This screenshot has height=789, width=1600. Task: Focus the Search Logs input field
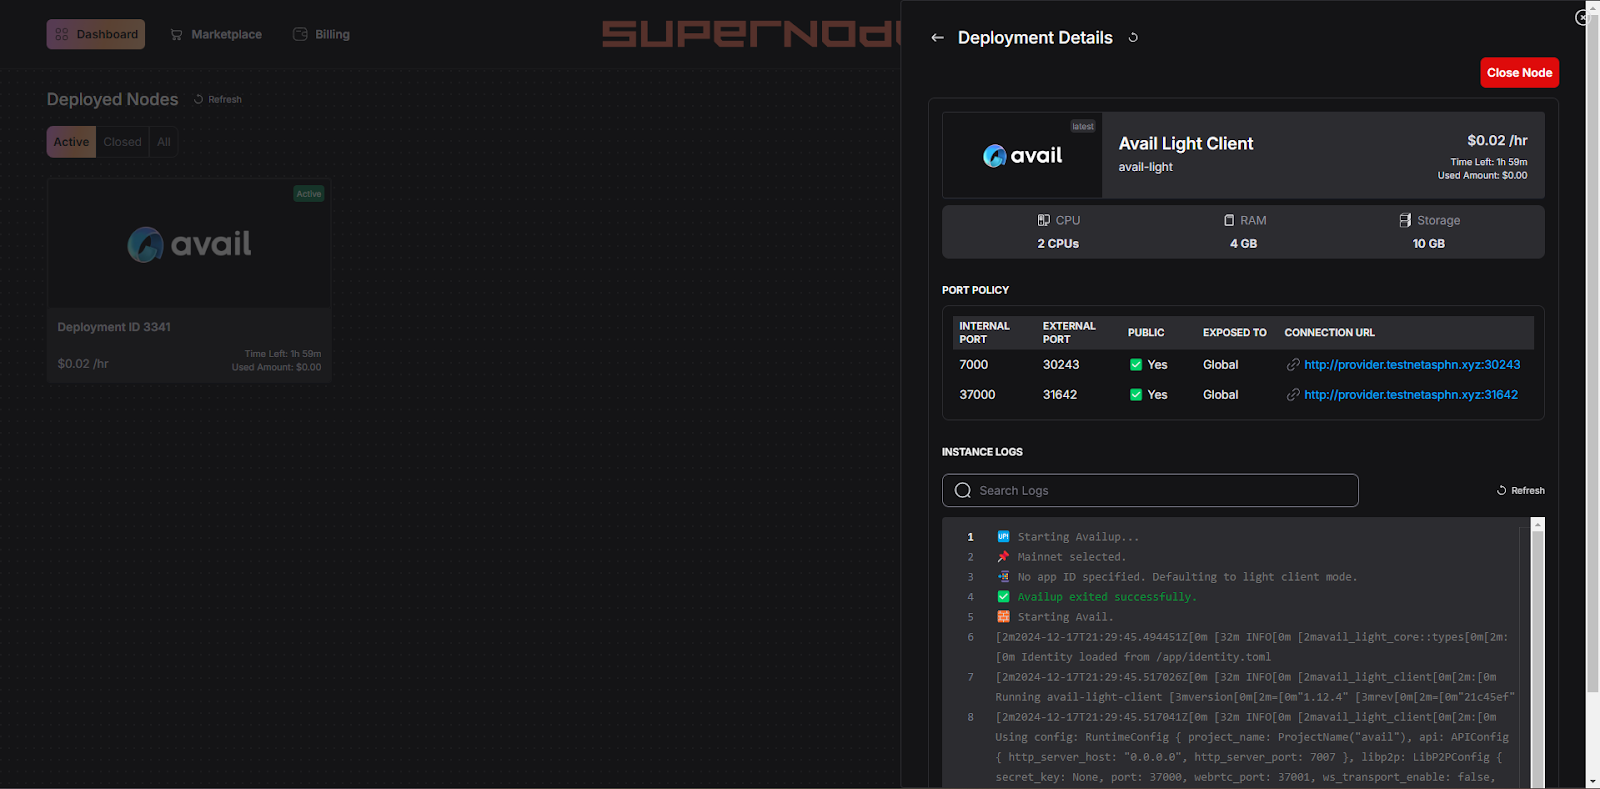point(1150,490)
